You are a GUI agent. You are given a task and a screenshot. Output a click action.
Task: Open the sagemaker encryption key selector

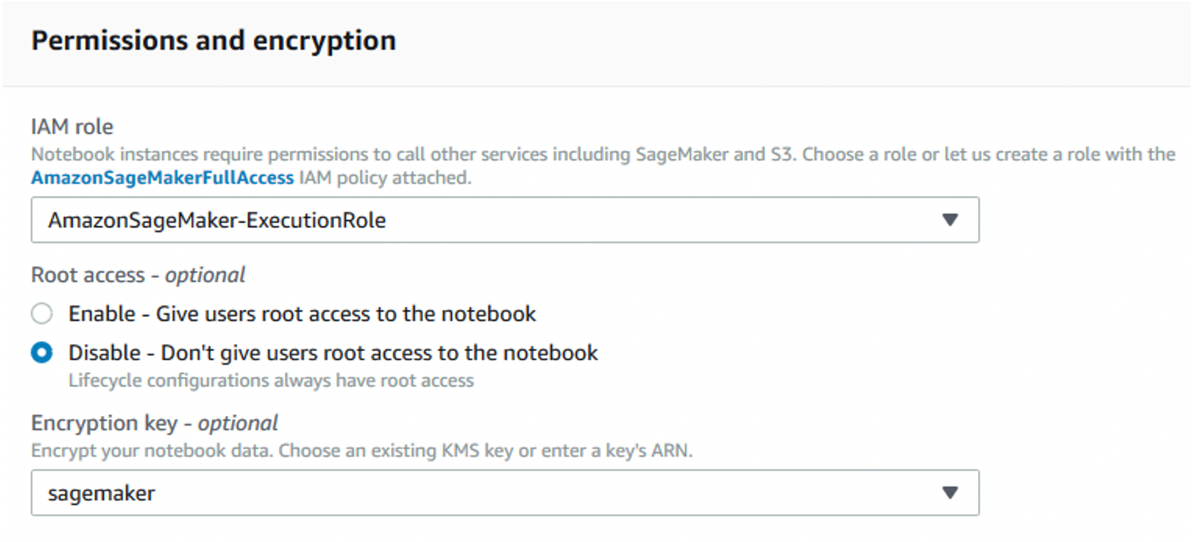505,493
